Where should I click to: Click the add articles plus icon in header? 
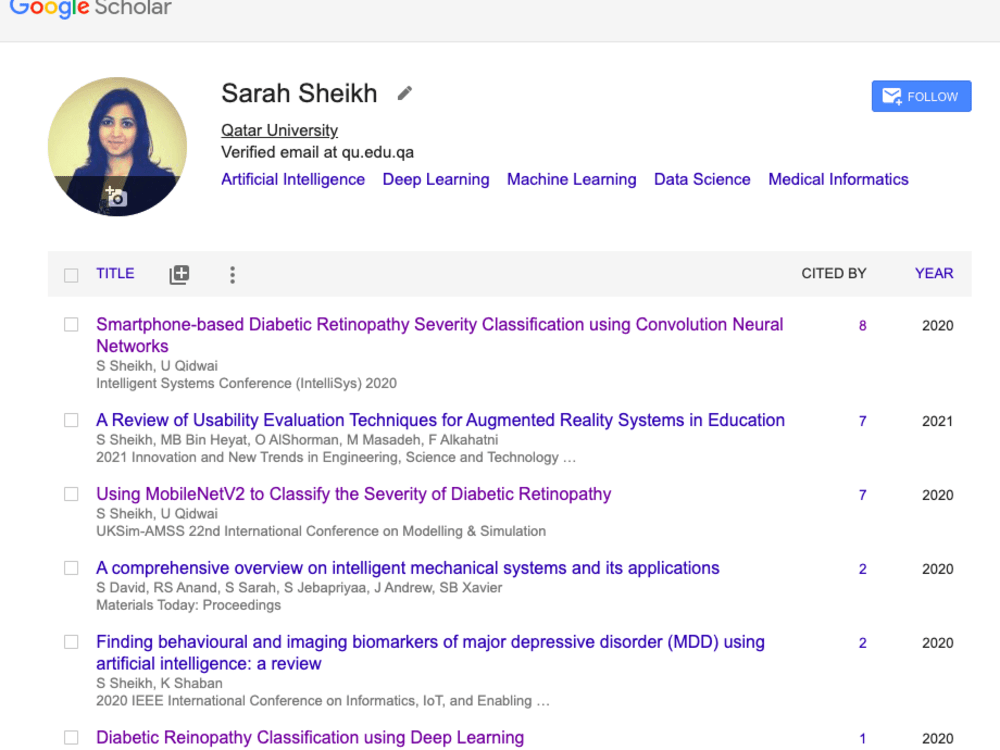(x=179, y=274)
